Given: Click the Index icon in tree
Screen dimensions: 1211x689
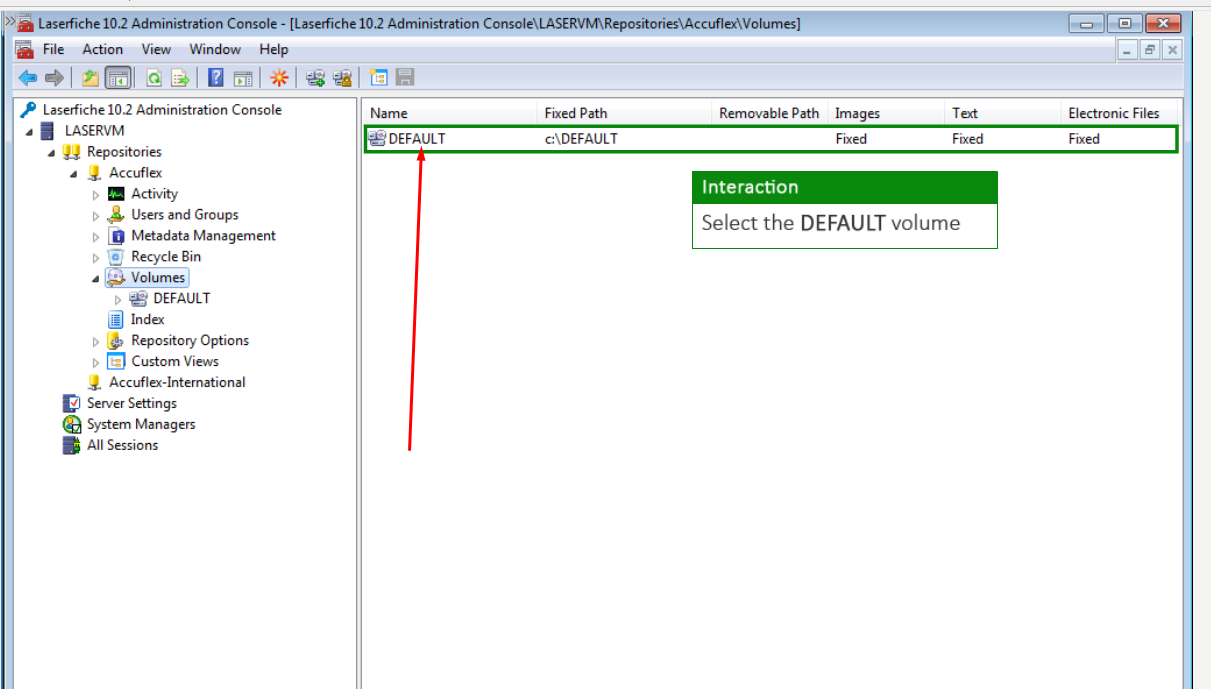Looking at the screenshot, I should [x=116, y=320].
